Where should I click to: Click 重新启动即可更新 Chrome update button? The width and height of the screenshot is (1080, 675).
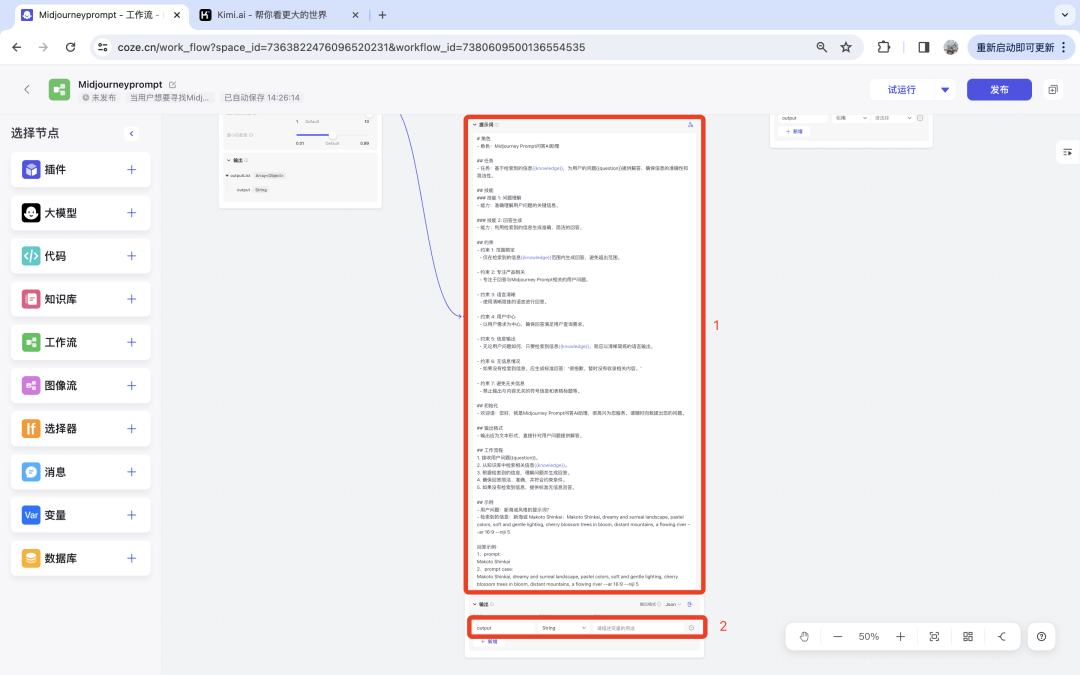(x=1021, y=48)
